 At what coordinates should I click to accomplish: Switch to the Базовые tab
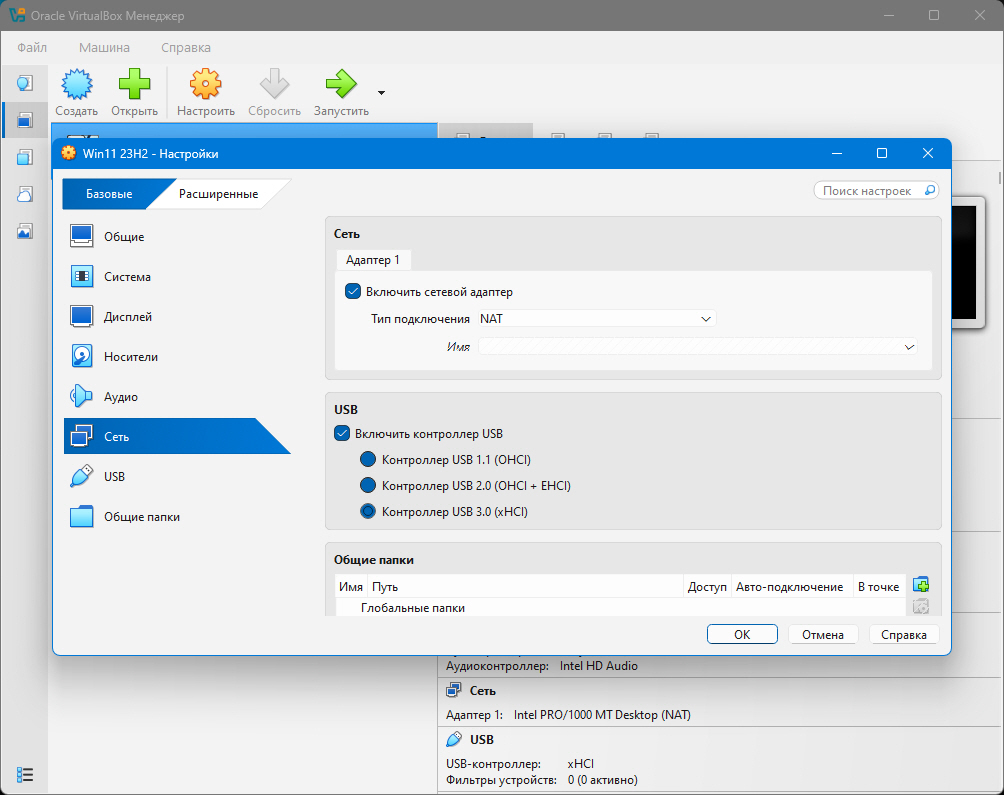tap(109, 194)
